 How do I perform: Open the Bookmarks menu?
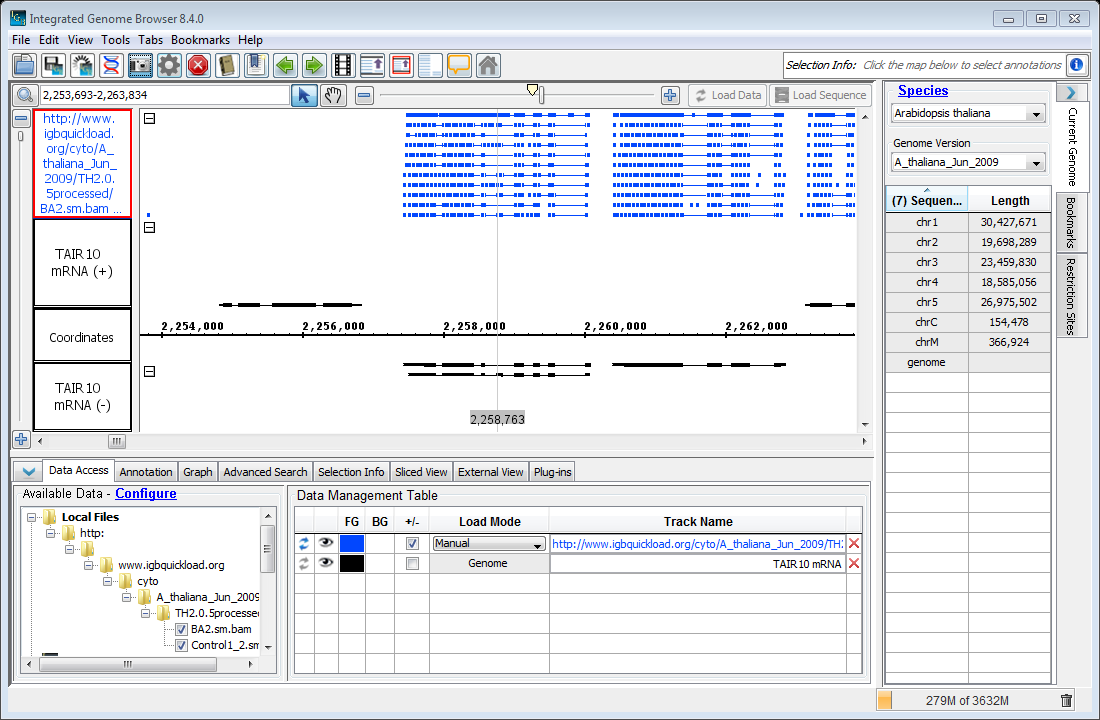(200, 40)
